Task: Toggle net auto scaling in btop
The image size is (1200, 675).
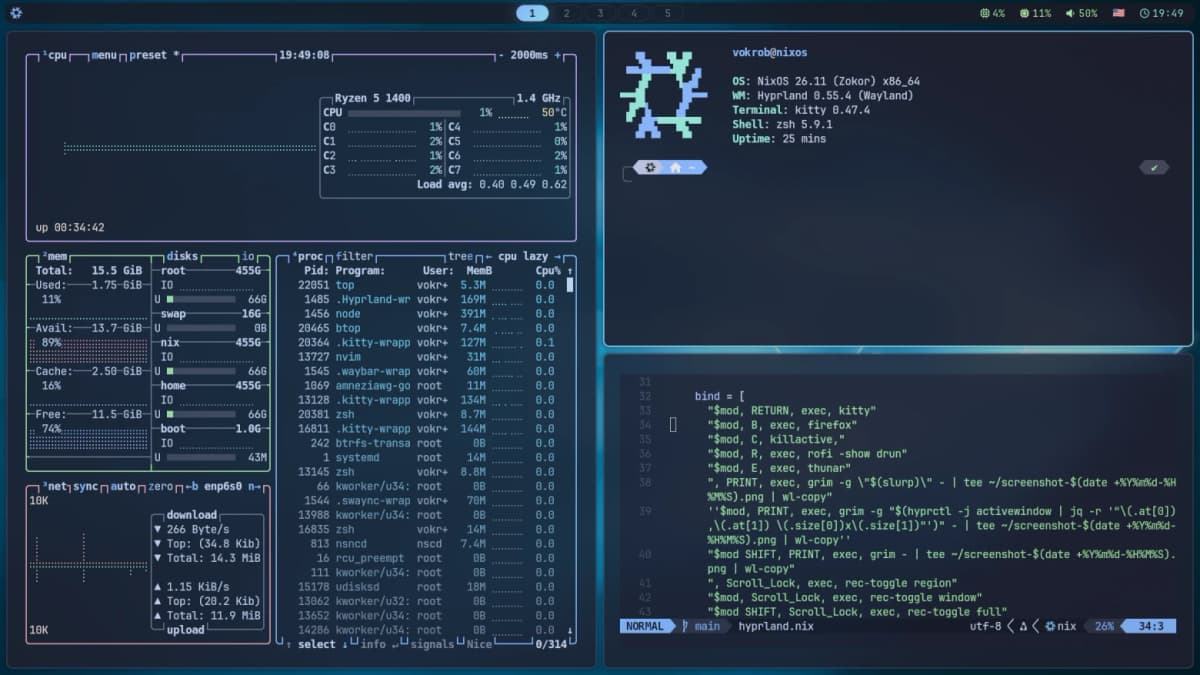Action: tap(122, 486)
